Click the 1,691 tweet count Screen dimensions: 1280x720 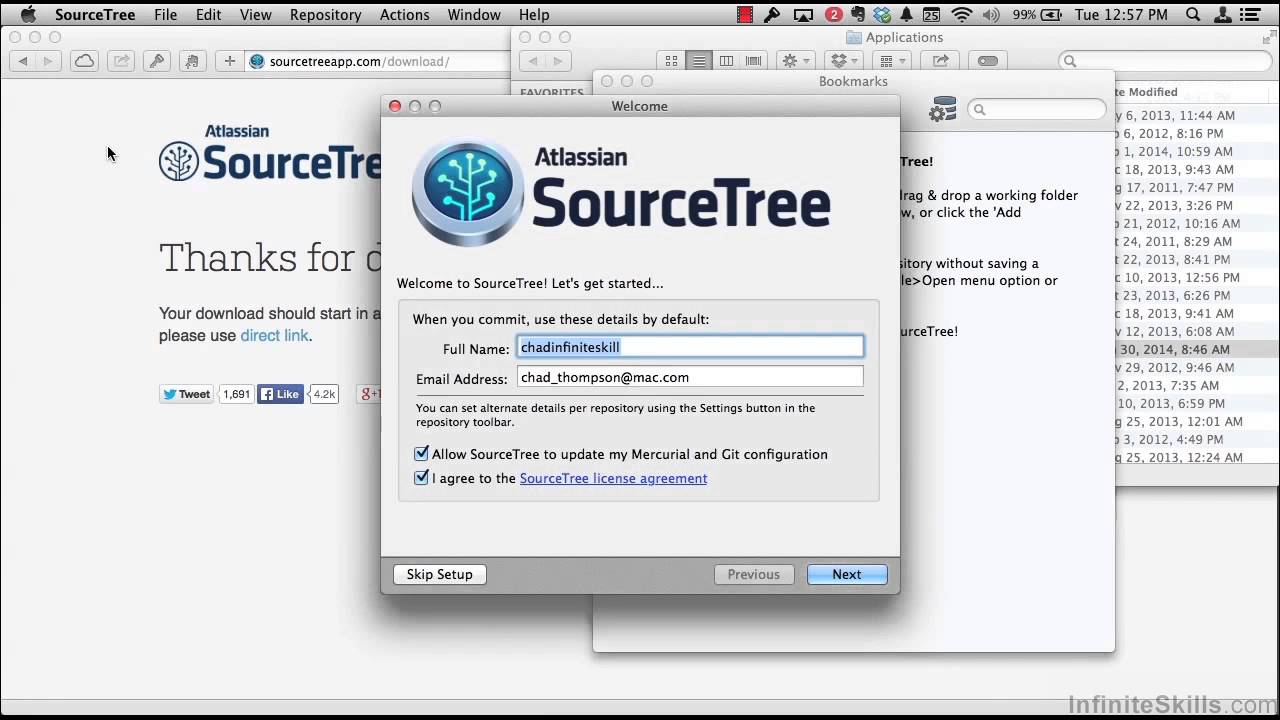click(x=236, y=394)
